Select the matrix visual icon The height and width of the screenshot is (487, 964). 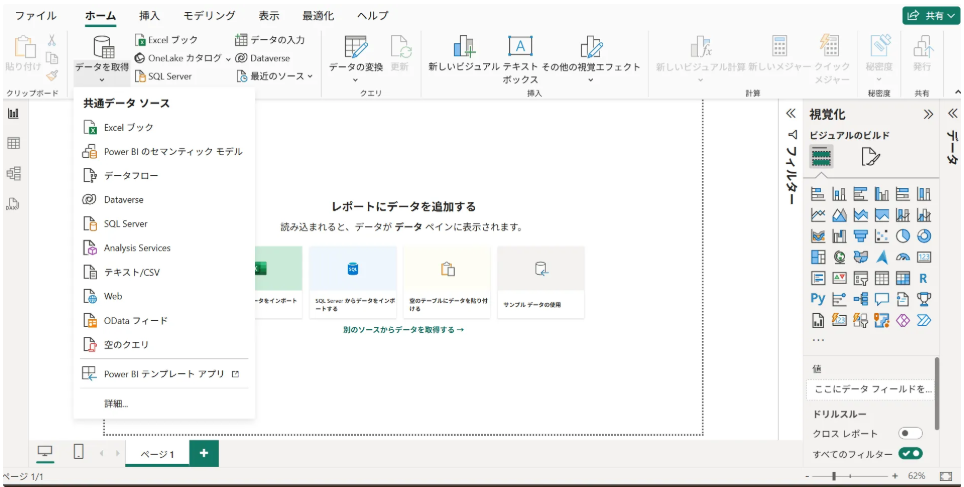click(x=903, y=279)
